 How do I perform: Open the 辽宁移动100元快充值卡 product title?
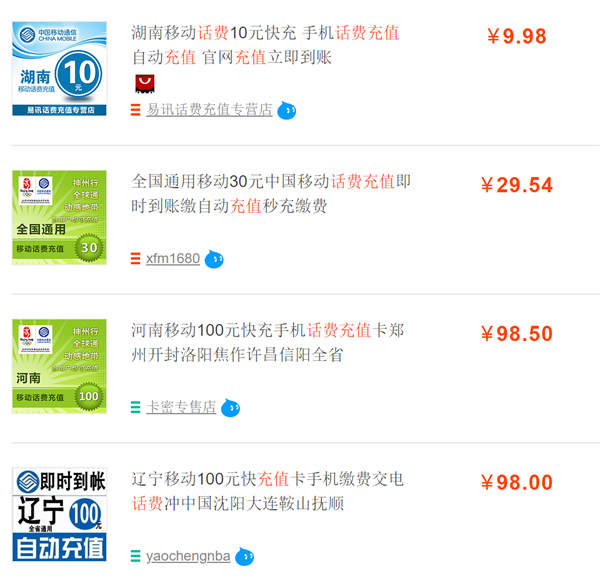pyautogui.click(x=267, y=491)
